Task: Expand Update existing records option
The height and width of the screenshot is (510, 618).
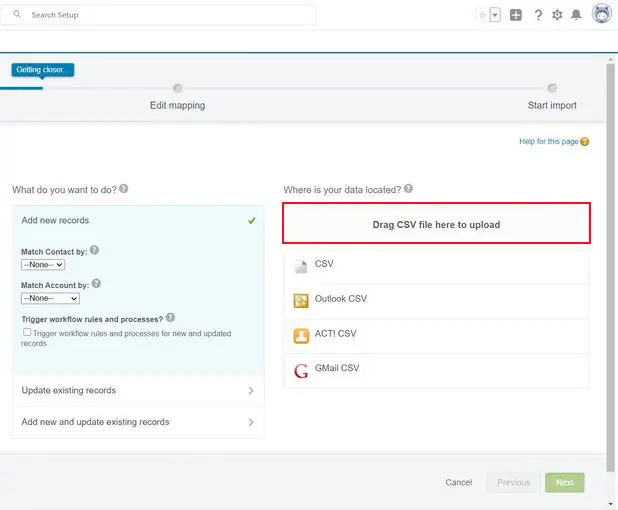Action: (x=138, y=391)
